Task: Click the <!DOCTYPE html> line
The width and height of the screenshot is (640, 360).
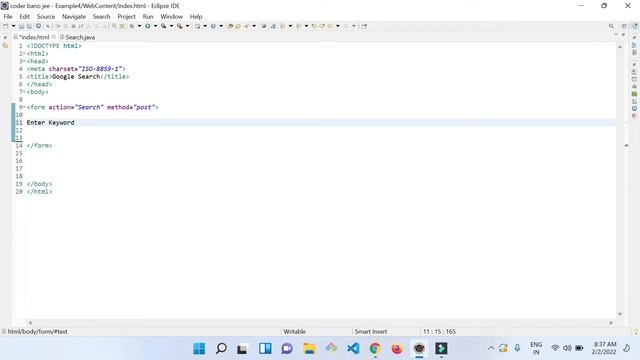Action: pyautogui.click(x=54, y=46)
